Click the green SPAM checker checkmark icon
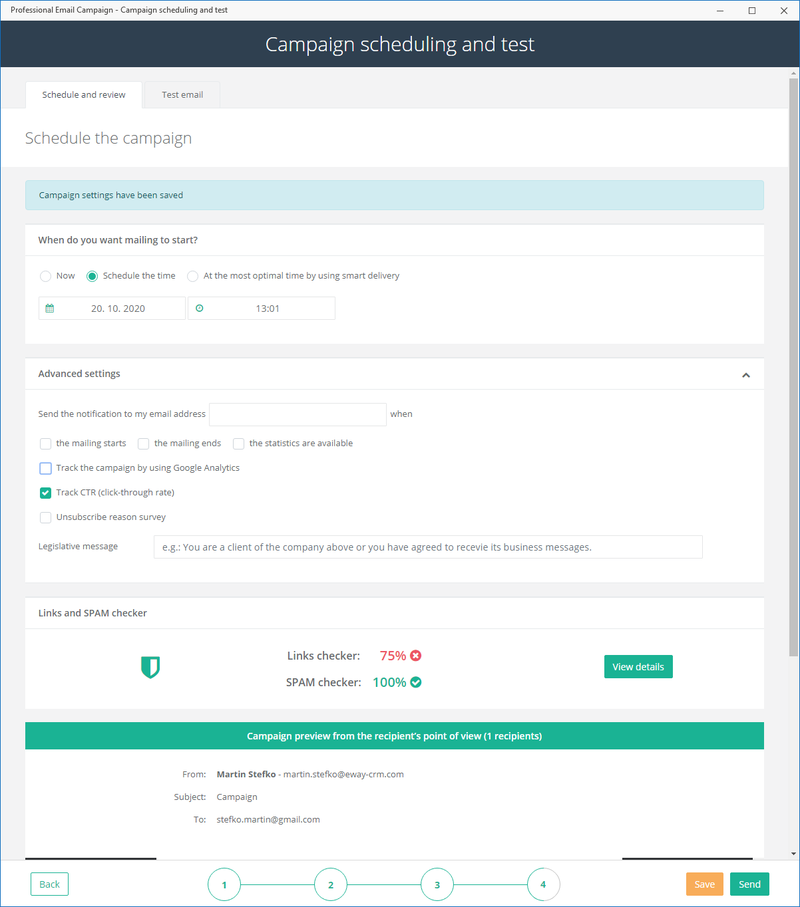This screenshot has height=907, width=800. pyautogui.click(x=416, y=682)
